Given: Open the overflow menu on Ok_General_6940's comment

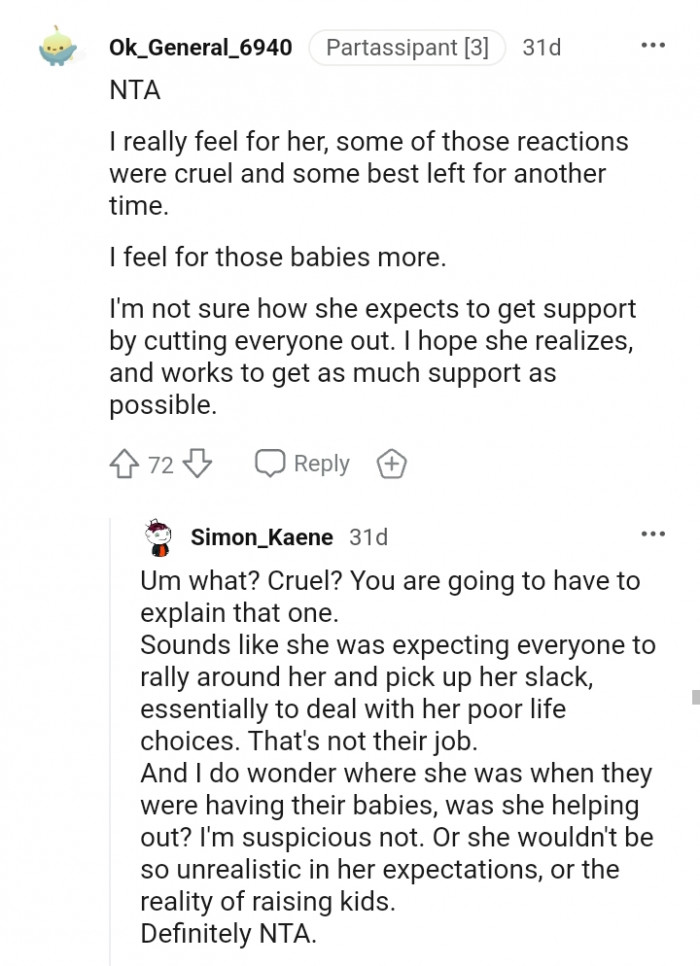Looking at the screenshot, I should point(653,44).
